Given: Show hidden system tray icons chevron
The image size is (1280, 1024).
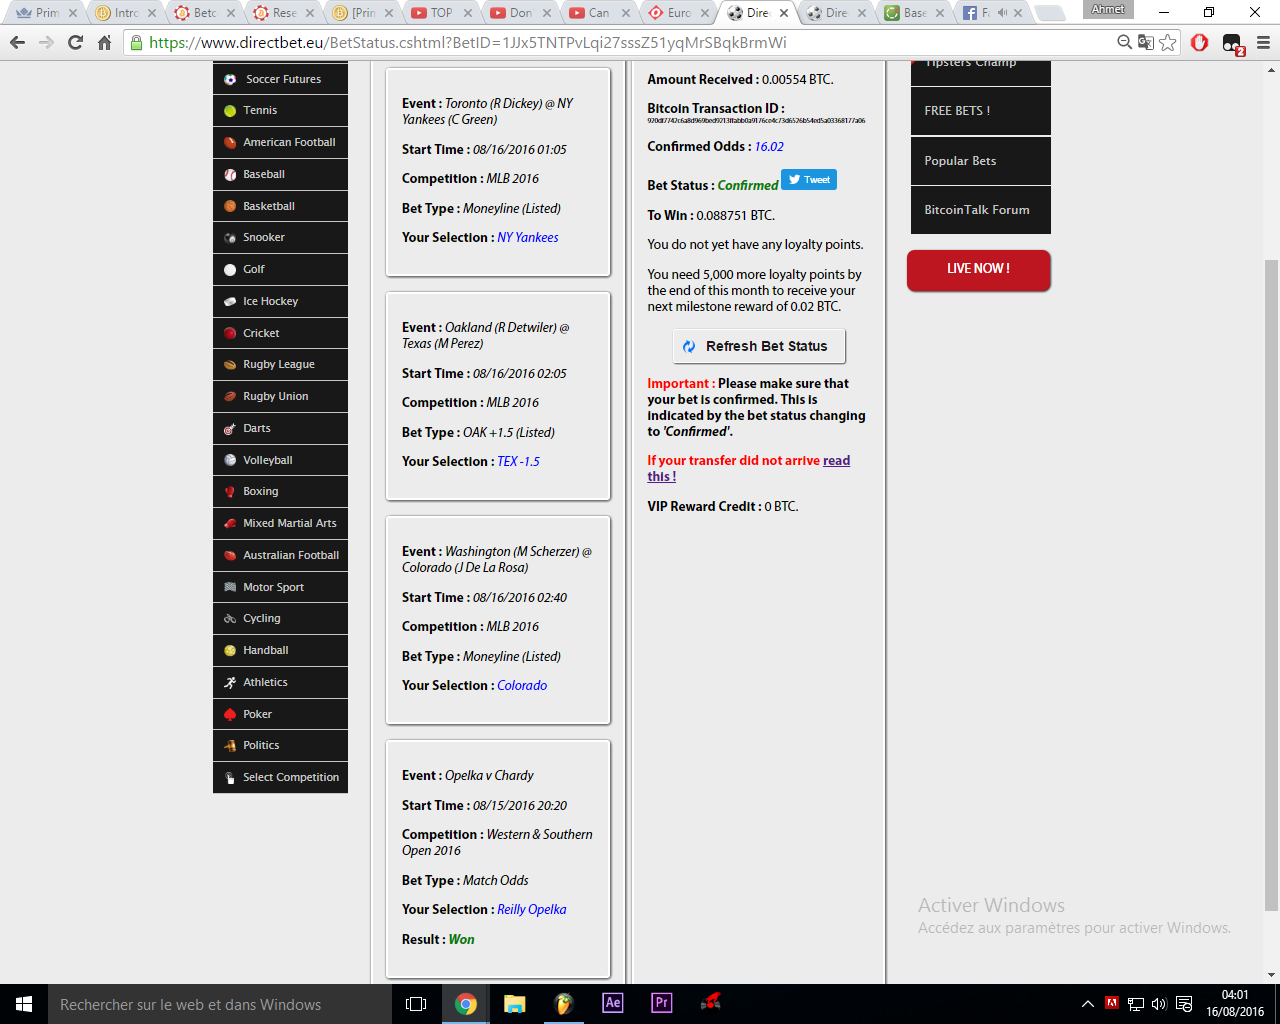Looking at the screenshot, I should point(1088,1004).
